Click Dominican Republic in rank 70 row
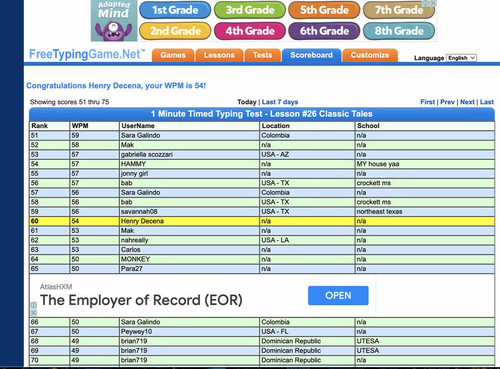The width and height of the screenshot is (500, 369). tap(291, 360)
